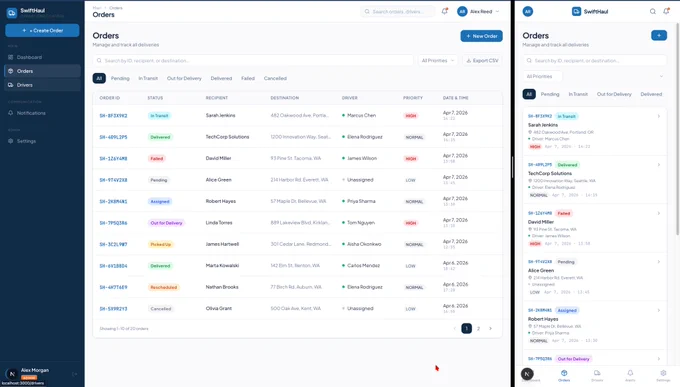
Task: Focus the search by ID, recipient field
Action: tap(253, 61)
